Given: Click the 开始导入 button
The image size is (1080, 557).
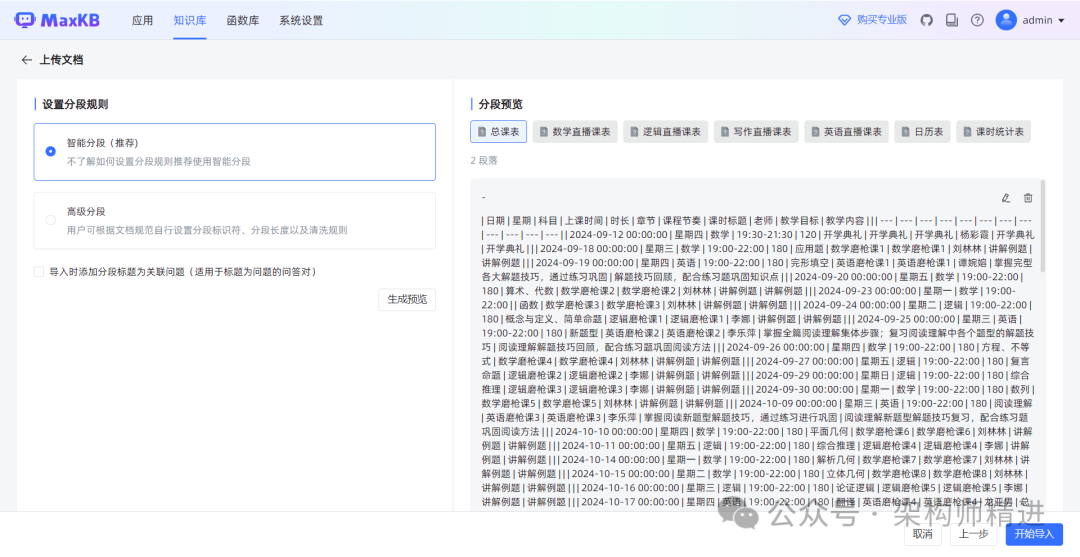Looking at the screenshot, I should click(x=1034, y=534).
